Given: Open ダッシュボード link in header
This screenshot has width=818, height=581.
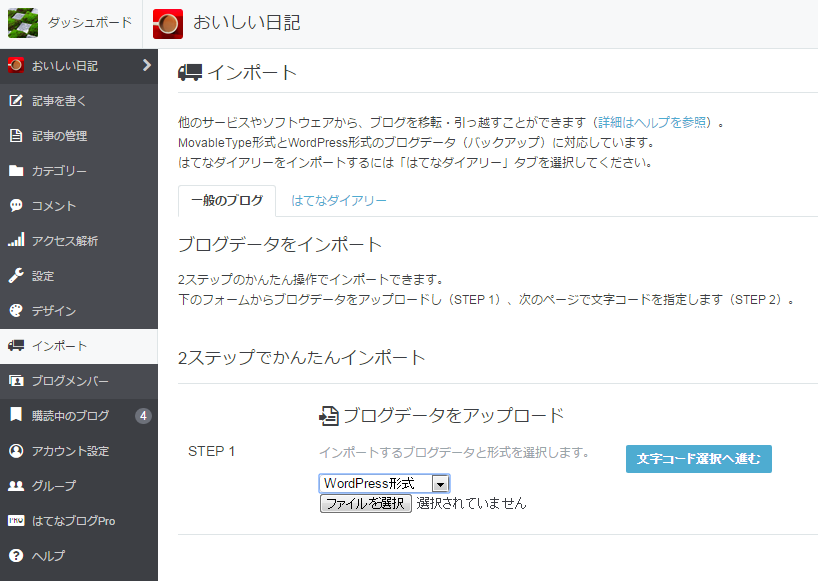Looking at the screenshot, I should pyautogui.click(x=90, y=23).
